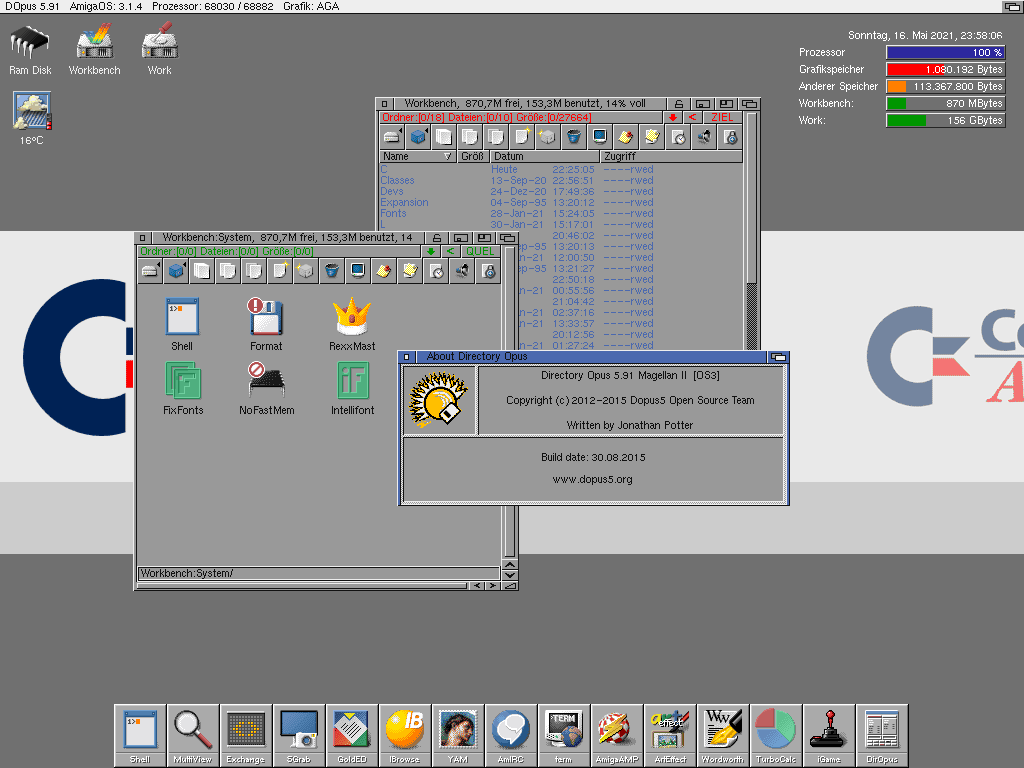Click clock datestamp icon in System lister toolbar

tap(436, 270)
